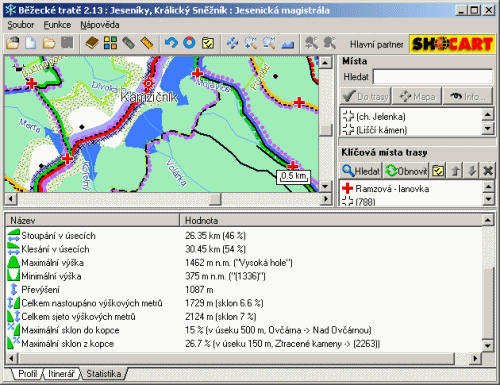The height and width of the screenshot is (385, 500).
Task: Click the Hledat button in key places
Action: click(361, 171)
